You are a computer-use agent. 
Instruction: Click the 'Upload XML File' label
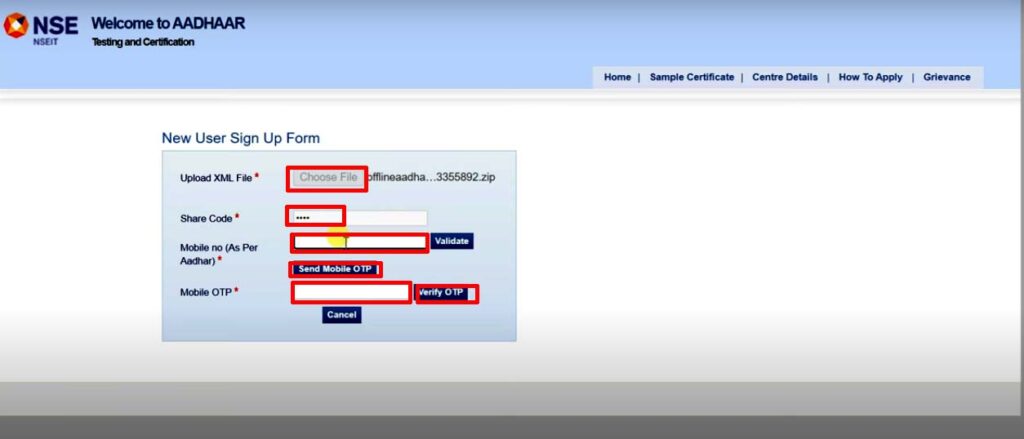(216, 178)
